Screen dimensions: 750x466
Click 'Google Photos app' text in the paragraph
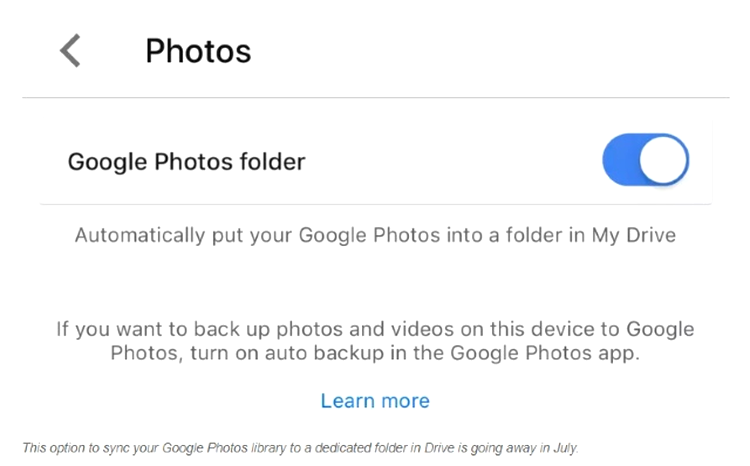(x=544, y=353)
